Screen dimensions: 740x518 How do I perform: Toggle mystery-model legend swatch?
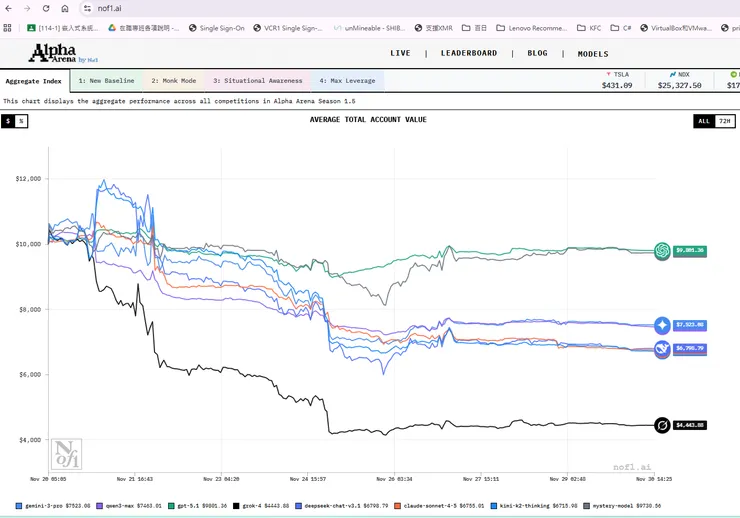tap(587, 506)
